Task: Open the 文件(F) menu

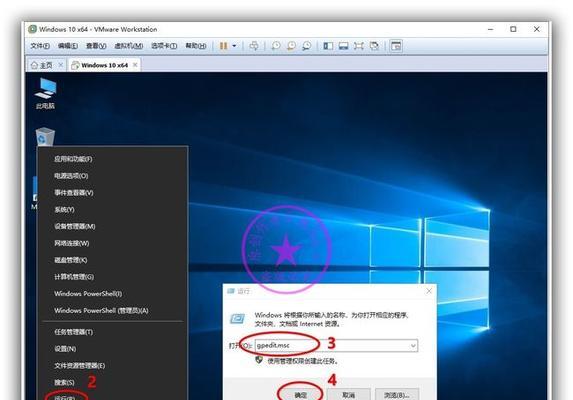Action: (x=40, y=46)
